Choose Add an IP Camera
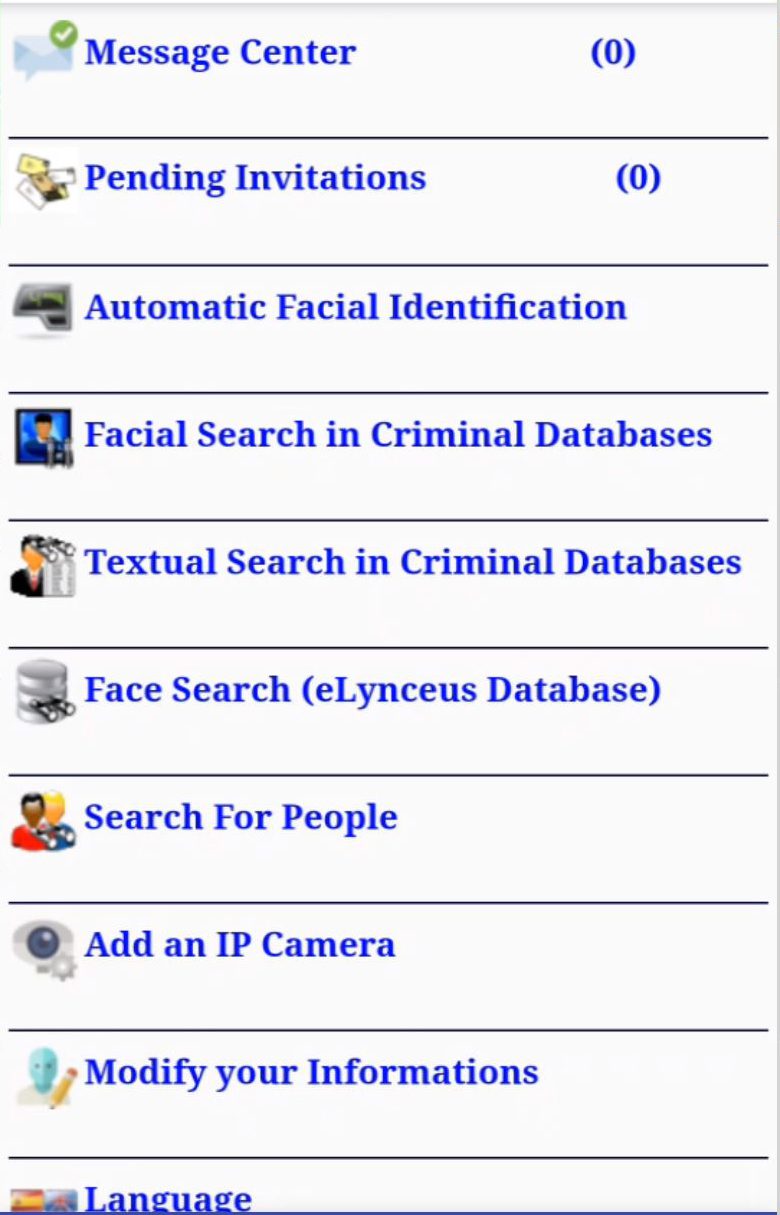Screen dimensions: 780x1215 coord(240,944)
